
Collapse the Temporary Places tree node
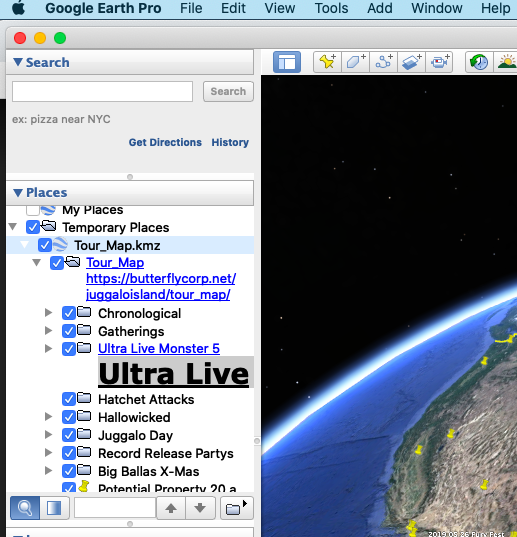click(13, 226)
